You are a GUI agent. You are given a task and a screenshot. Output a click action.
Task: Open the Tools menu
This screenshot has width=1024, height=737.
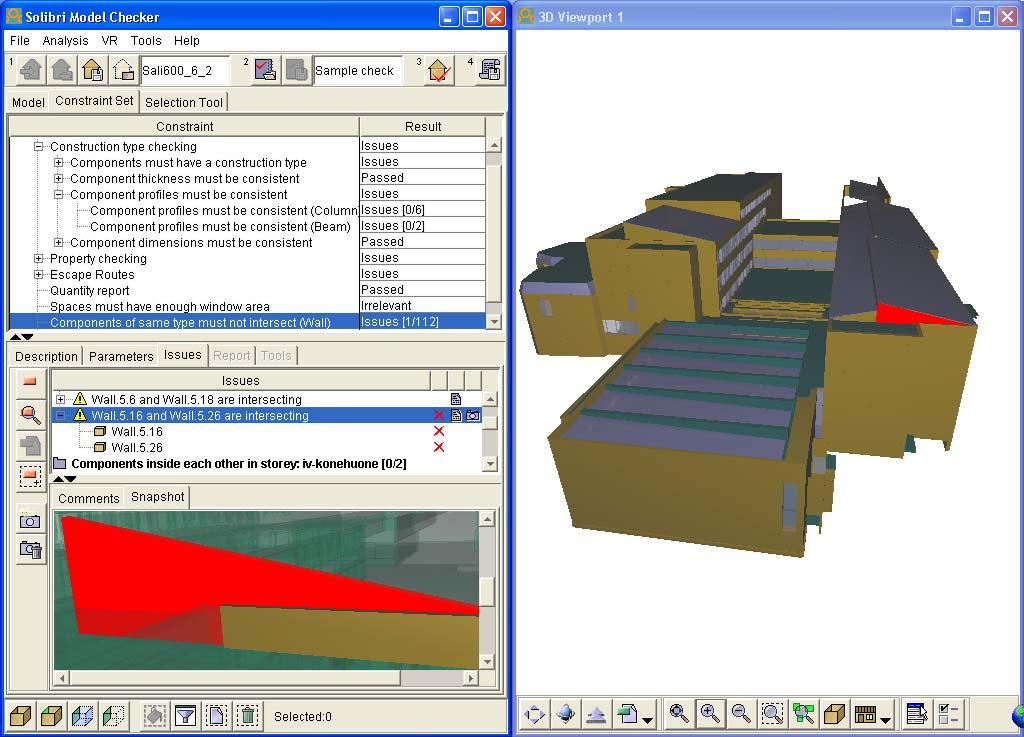[146, 40]
